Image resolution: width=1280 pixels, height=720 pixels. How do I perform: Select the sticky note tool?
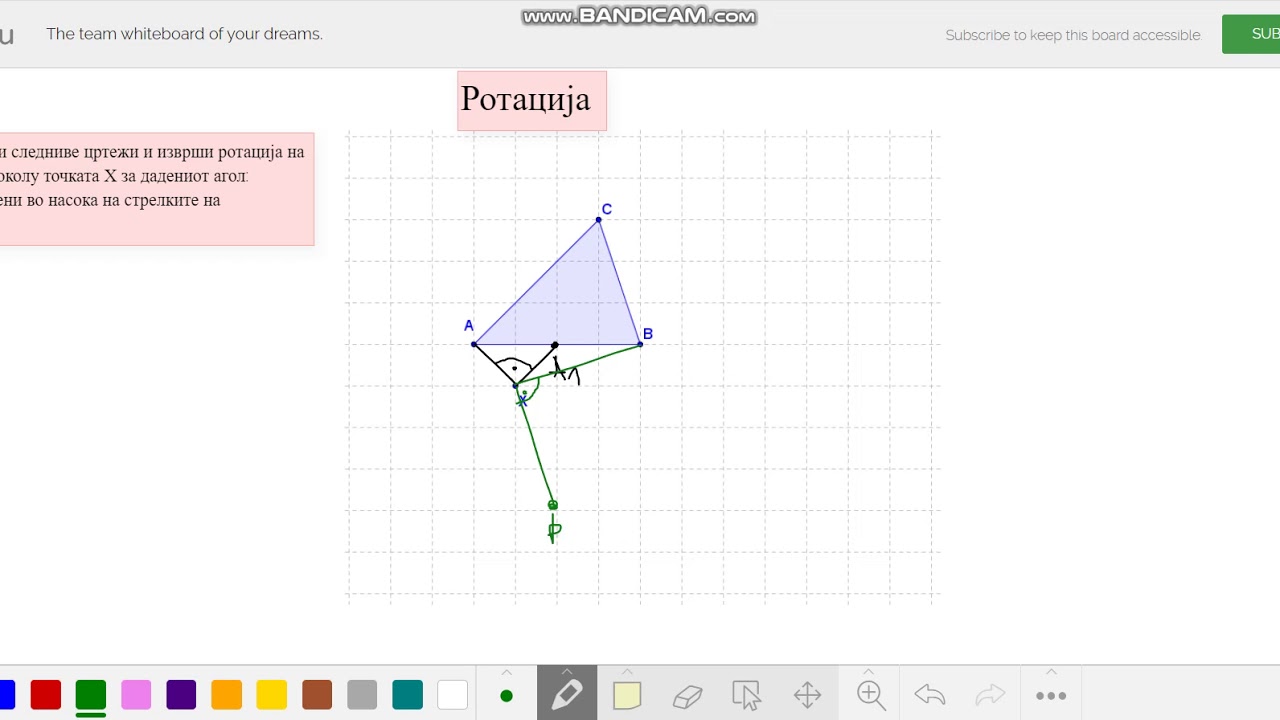pos(627,695)
